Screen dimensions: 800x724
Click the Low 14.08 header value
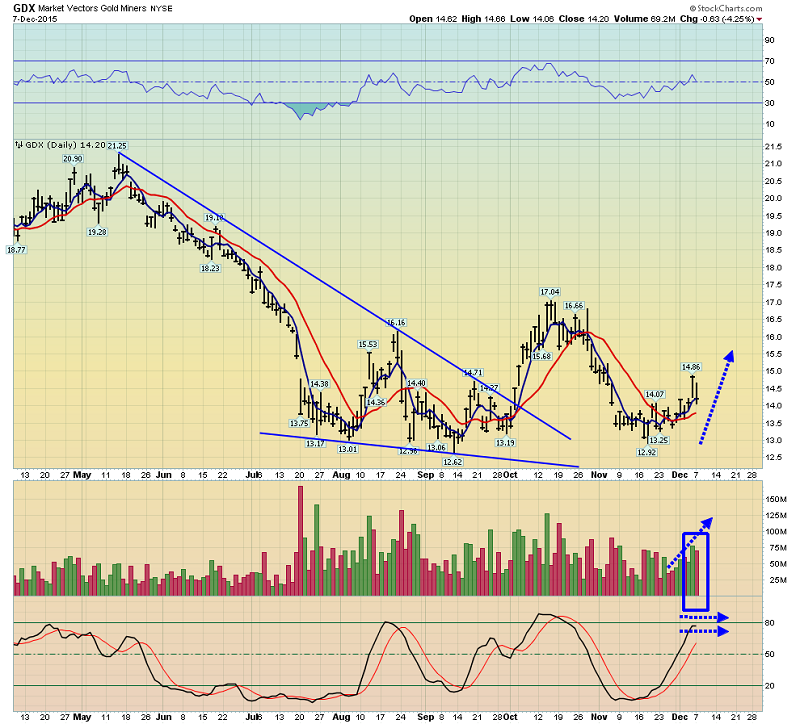tap(532, 19)
